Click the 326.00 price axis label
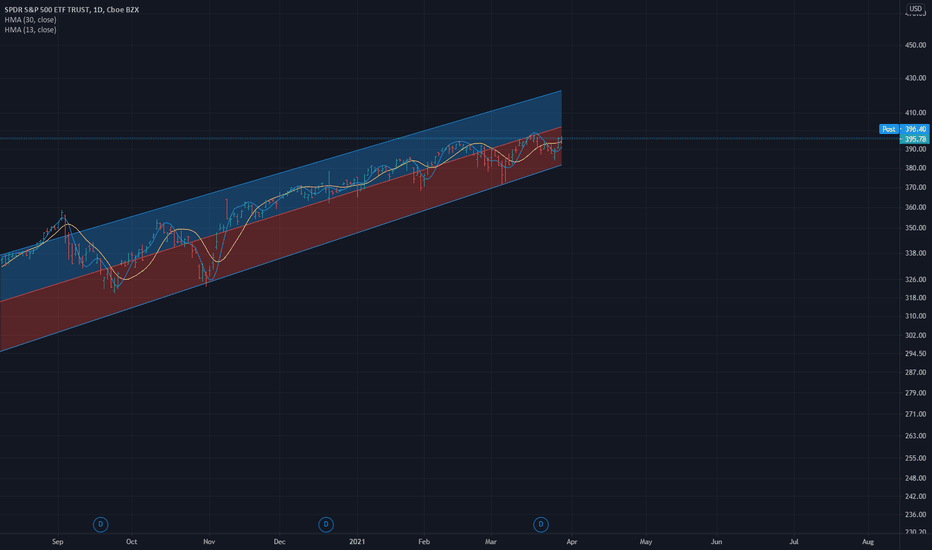The image size is (932, 550). click(915, 279)
